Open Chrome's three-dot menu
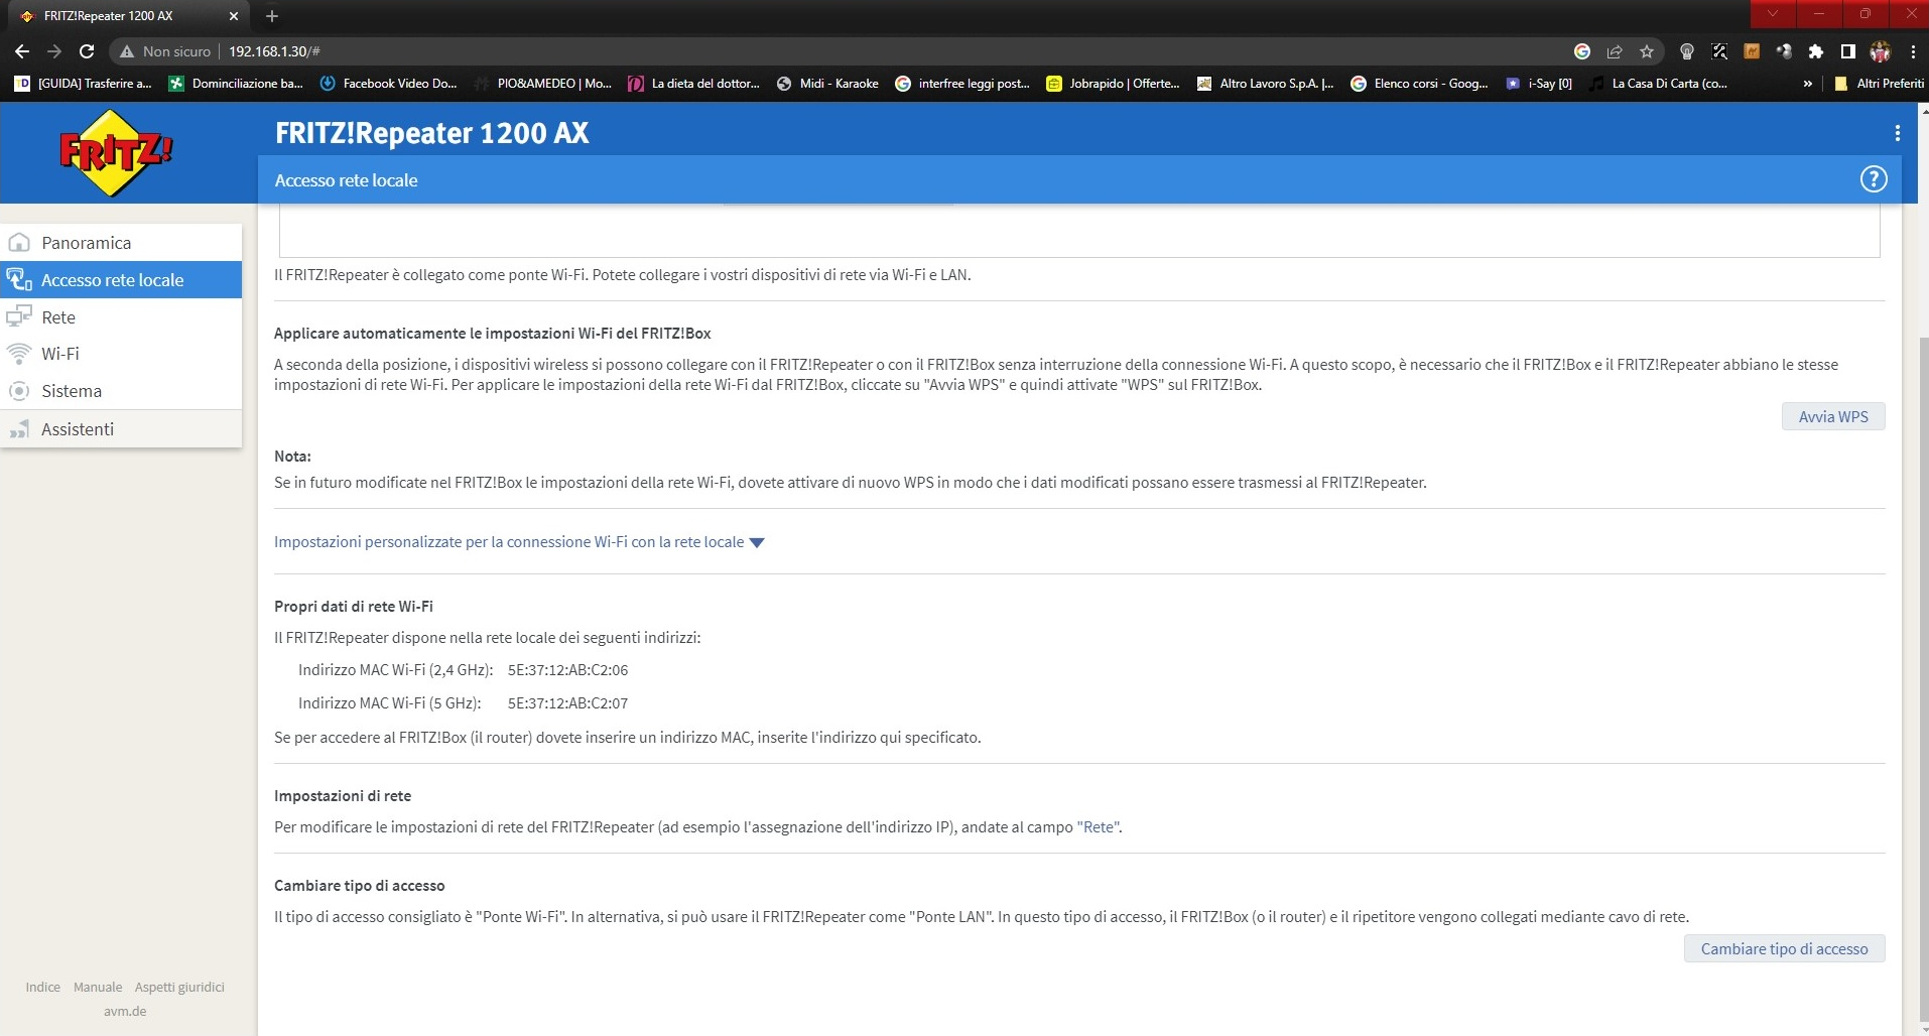This screenshot has width=1929, height=1036. pyautogui.click(x=1912, y=51)
